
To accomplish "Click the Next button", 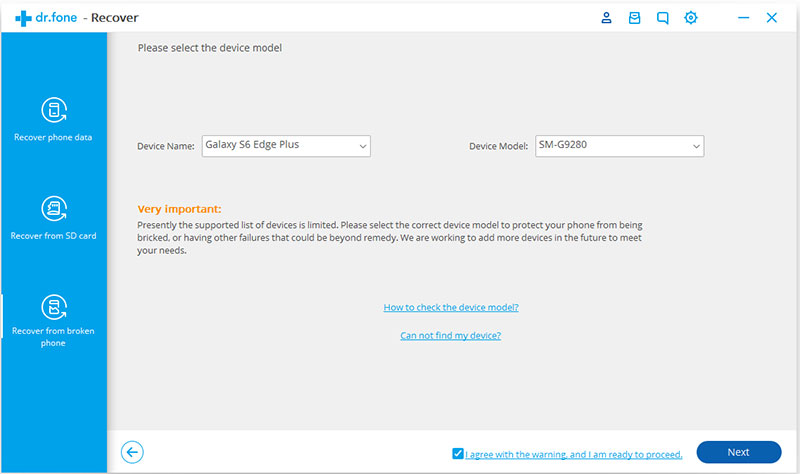I will [x=738, y=452].
